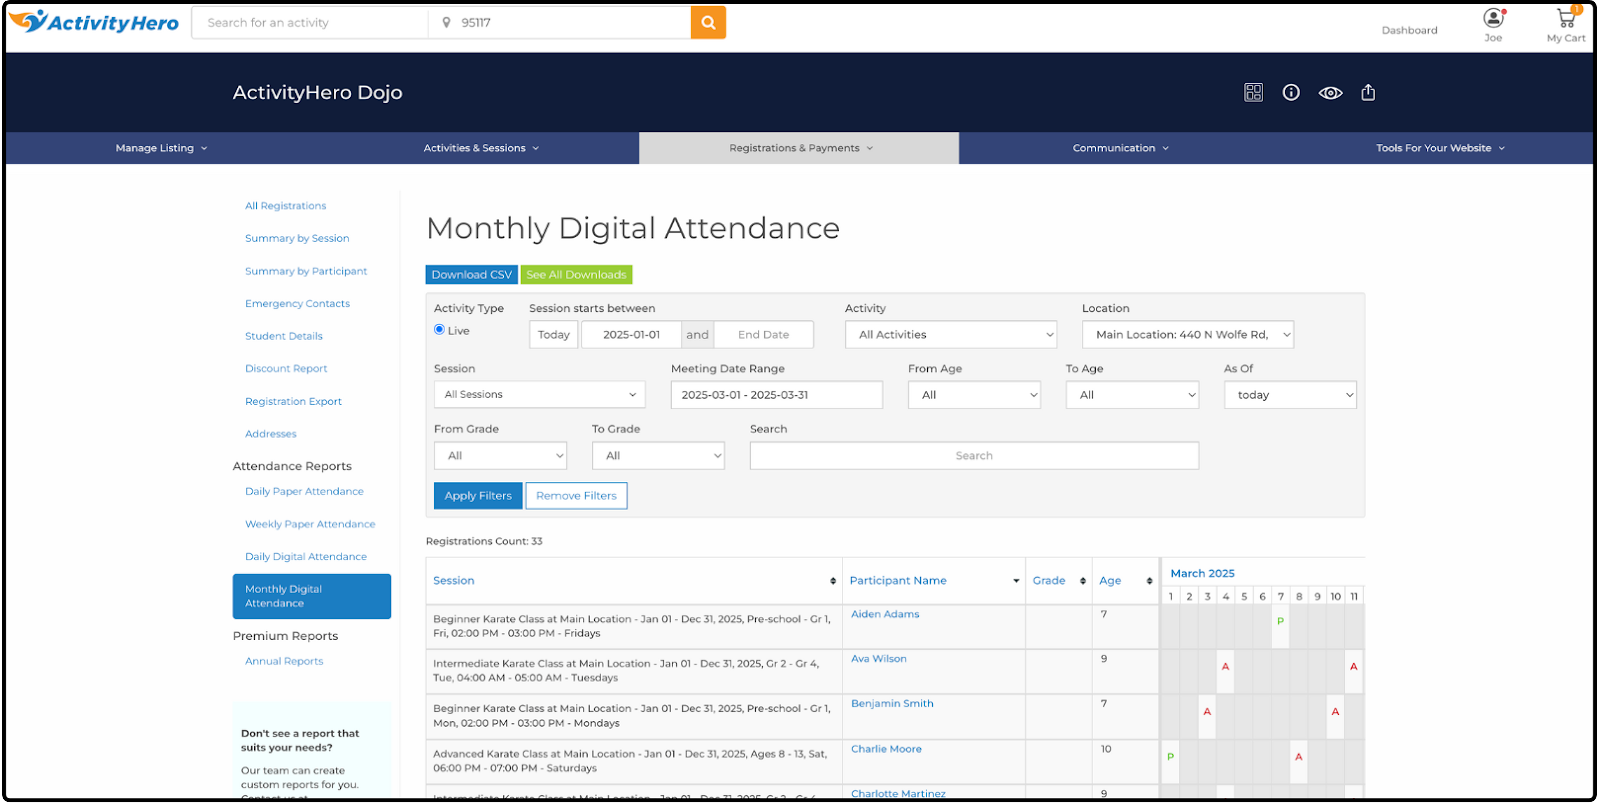Viewport: 1600px width, 803px height.
Task: Open Student Details report
Action: [x=284, y=337]
